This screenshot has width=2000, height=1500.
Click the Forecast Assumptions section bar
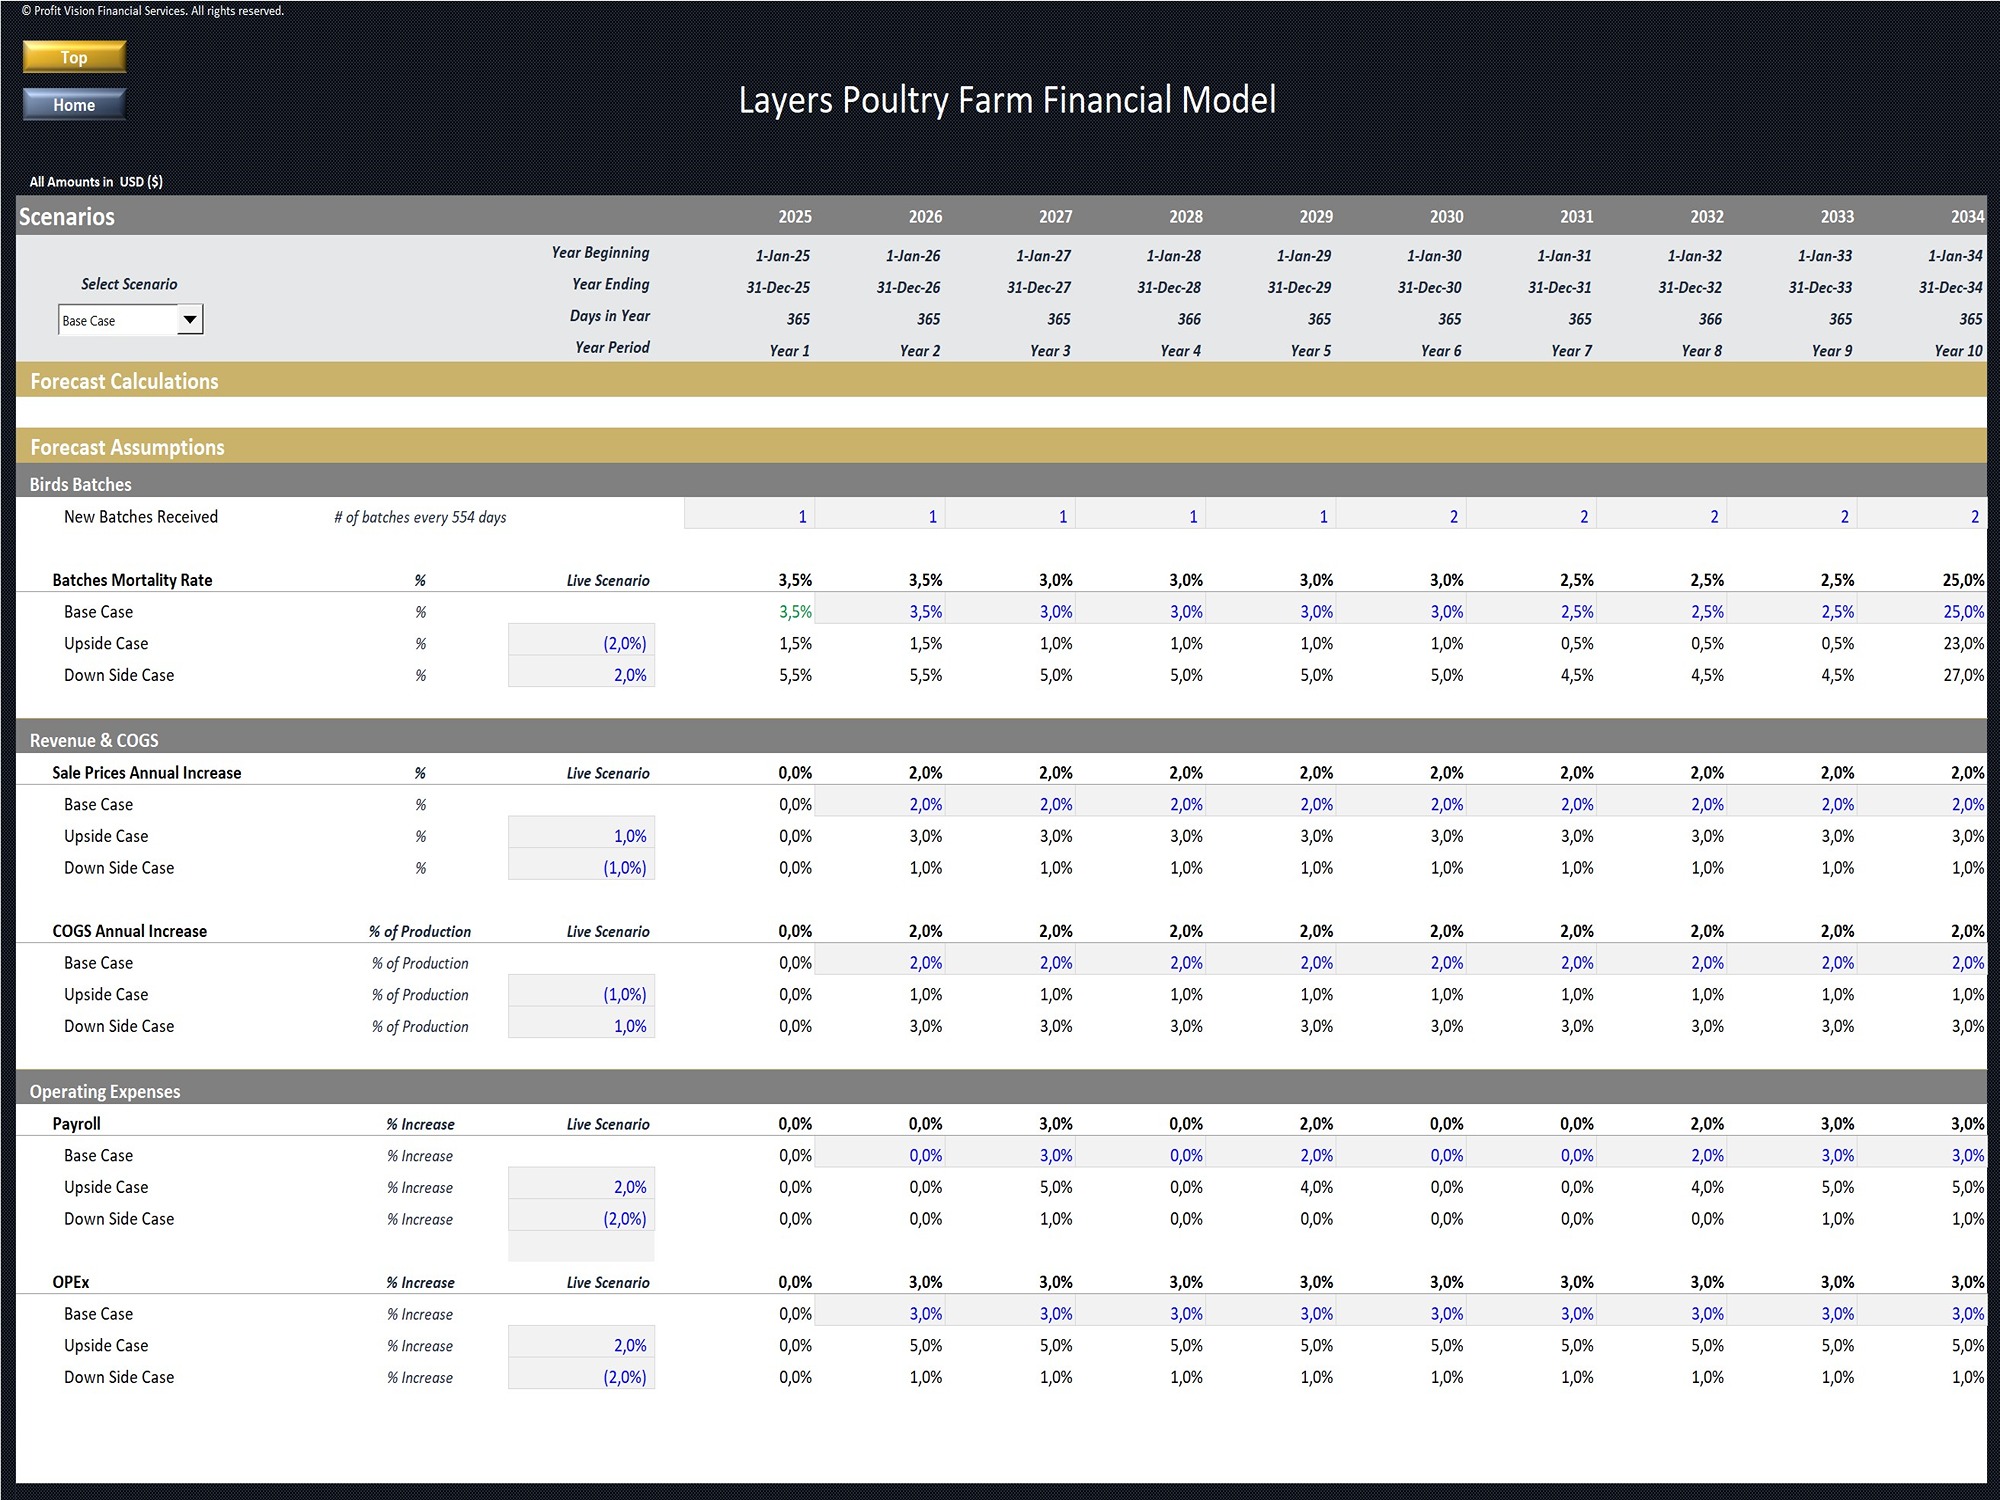pyautogui.click(x=1001, y=446)
